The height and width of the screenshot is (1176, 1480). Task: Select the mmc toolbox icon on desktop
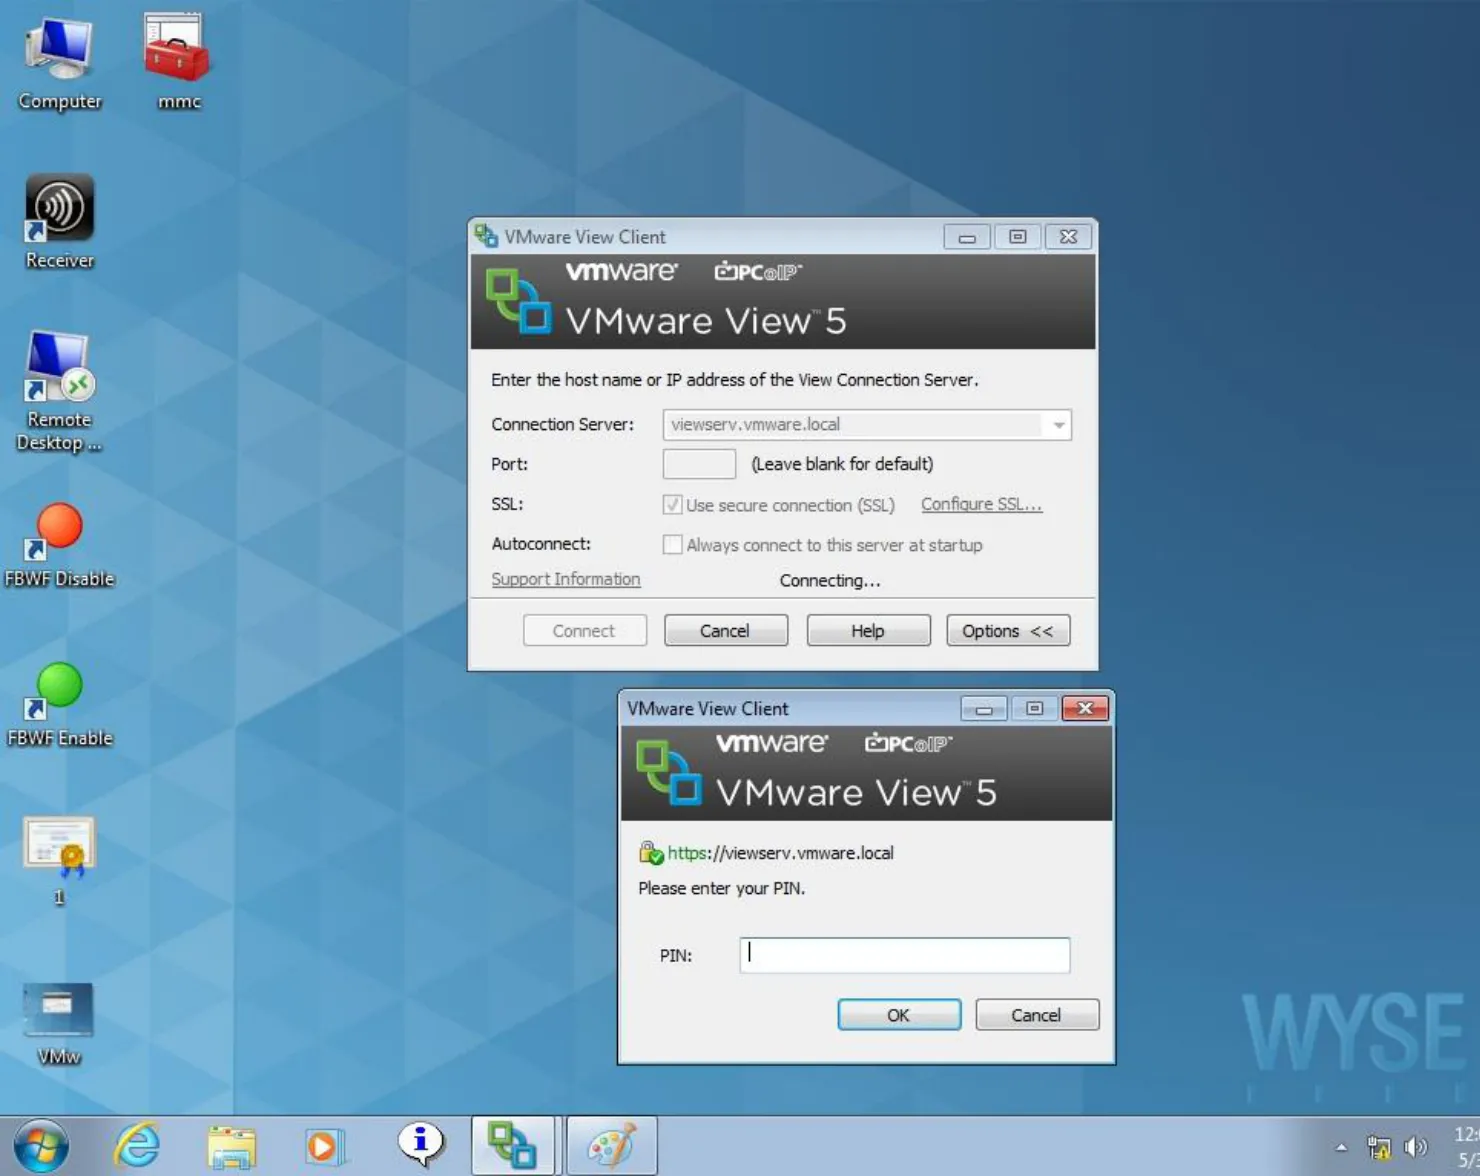(177, 61)
